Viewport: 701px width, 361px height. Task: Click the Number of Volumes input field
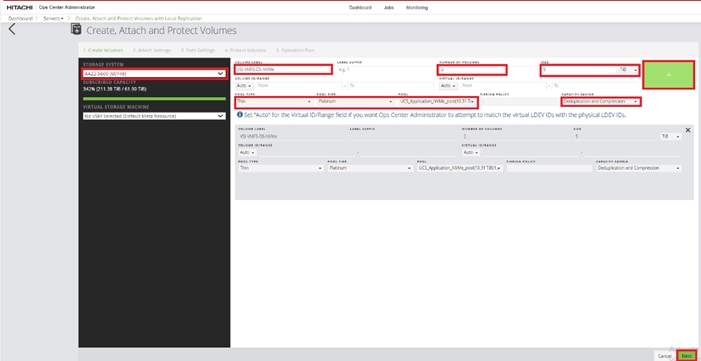[x=472, y=69]
